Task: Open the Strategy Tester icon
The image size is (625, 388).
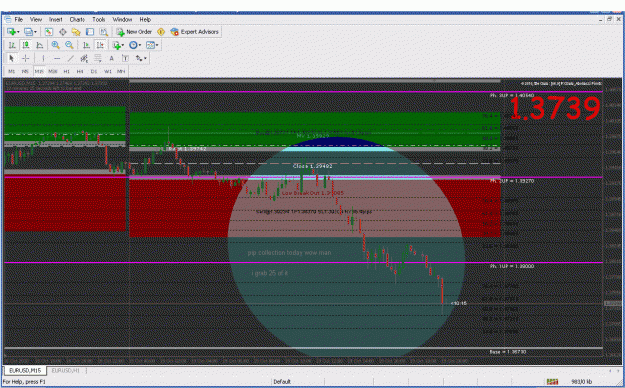Action: tap(104, 32)
